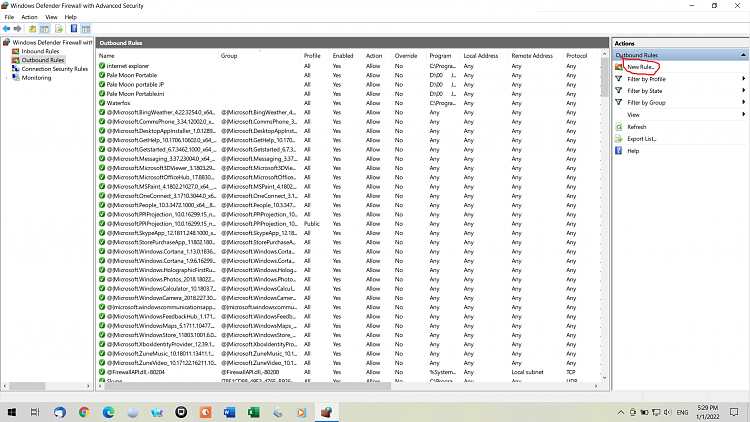Select the Waterfox rule
Viewport: 750px width, 422px height.
tap(118, 103)
